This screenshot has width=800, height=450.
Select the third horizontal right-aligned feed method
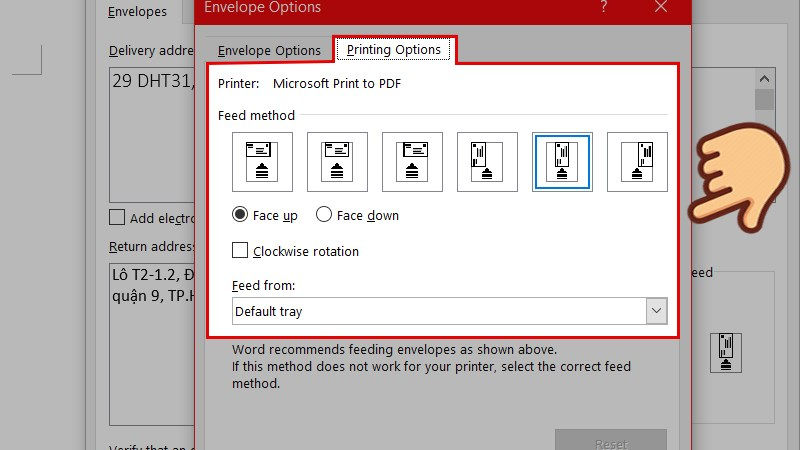tap(412, 162)
